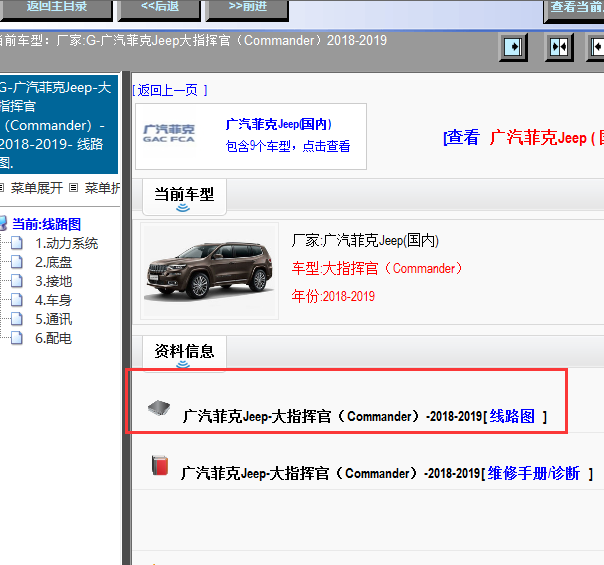Click the icon beside 当前:线路图 root
The height and width of the screenshot is (565, 604).
[3, 223]
